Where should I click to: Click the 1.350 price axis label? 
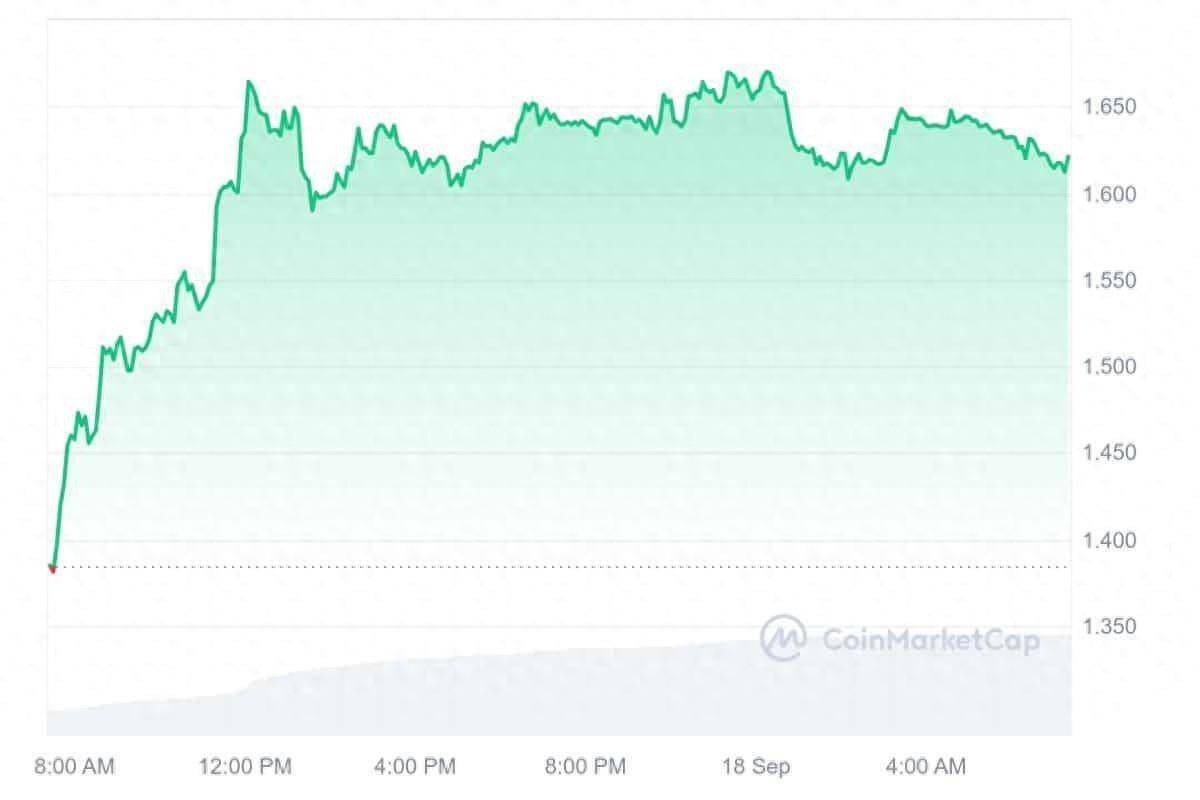point(1111,627)
